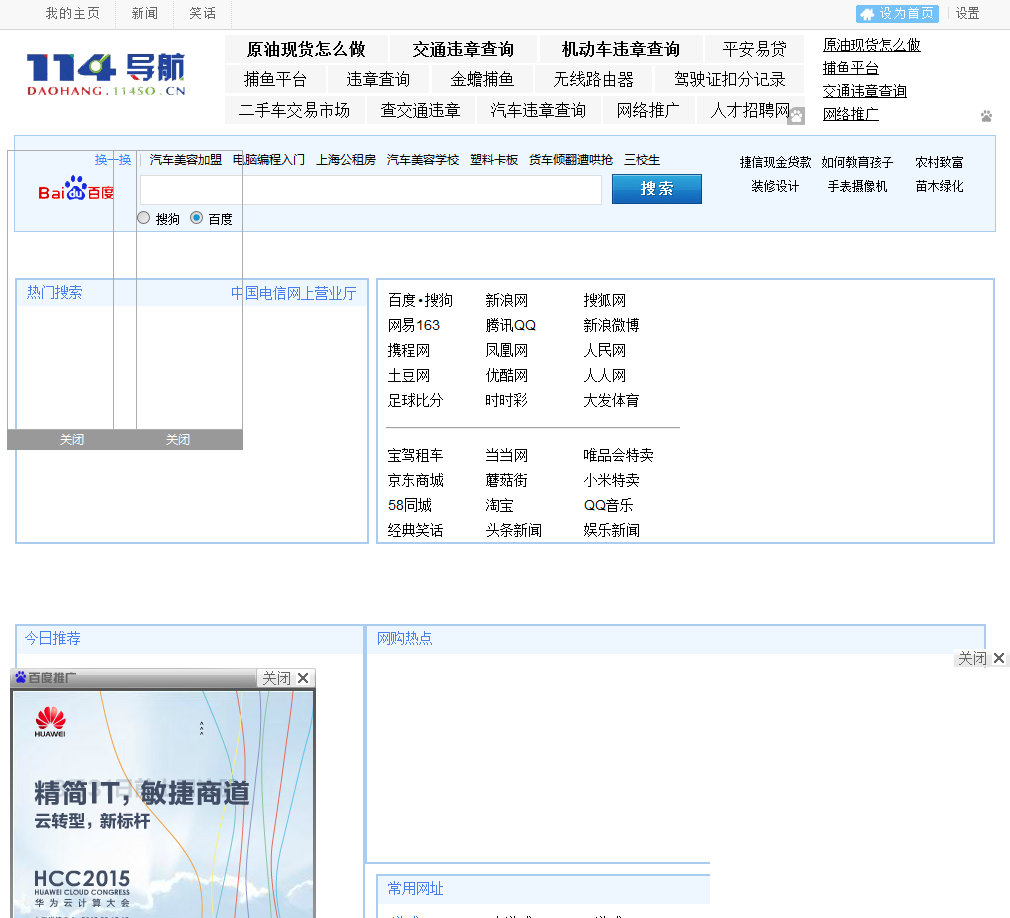Open 腾讯QQ site link
This screenshot has height=918, width=1010.
click(510, 325)
